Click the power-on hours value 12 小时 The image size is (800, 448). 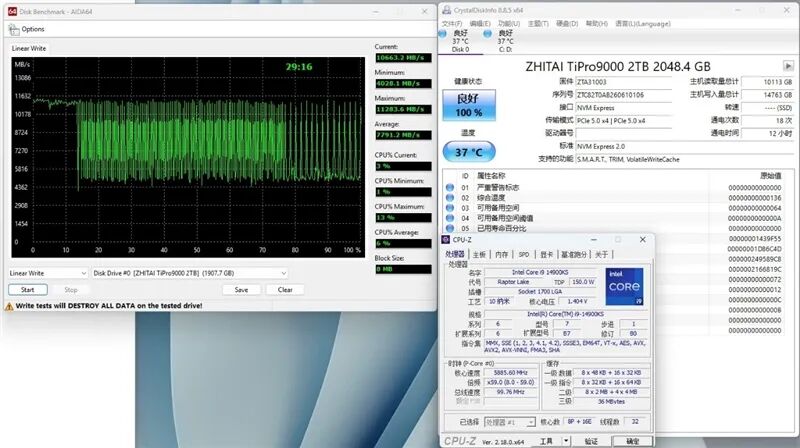[767, 134]
